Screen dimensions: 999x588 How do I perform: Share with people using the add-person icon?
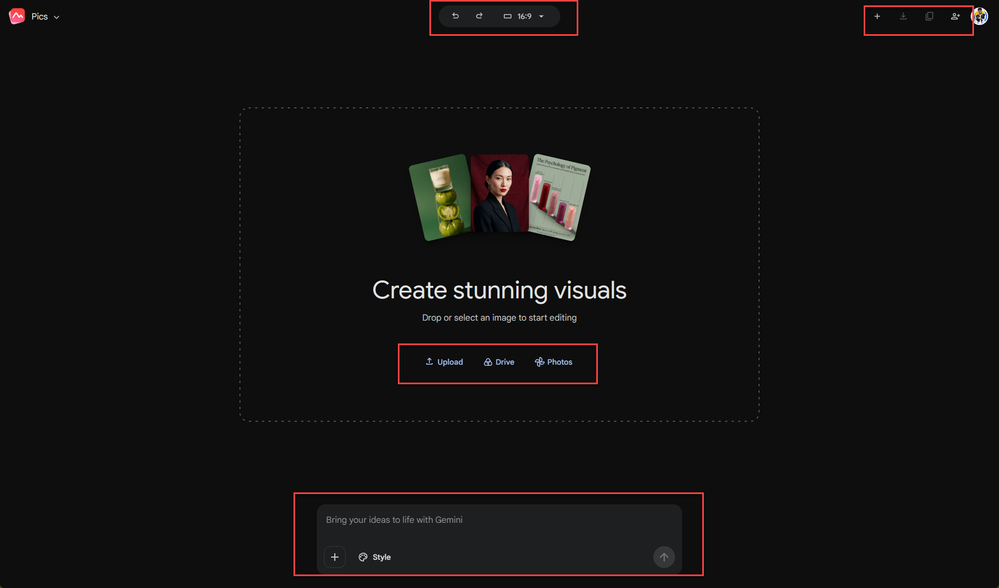[x=955, y=17]
